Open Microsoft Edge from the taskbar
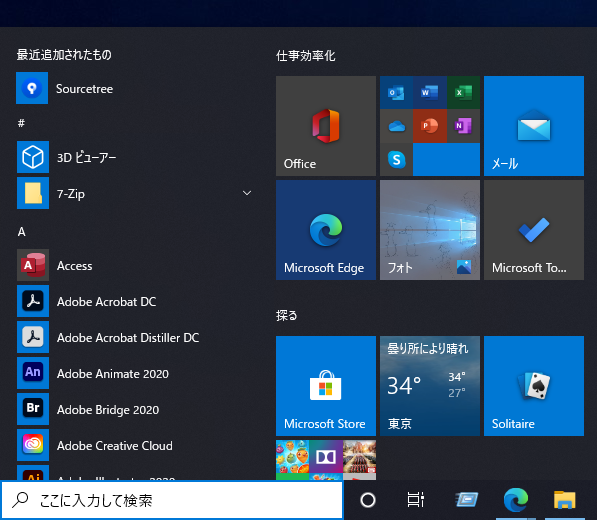 point(516,500)
